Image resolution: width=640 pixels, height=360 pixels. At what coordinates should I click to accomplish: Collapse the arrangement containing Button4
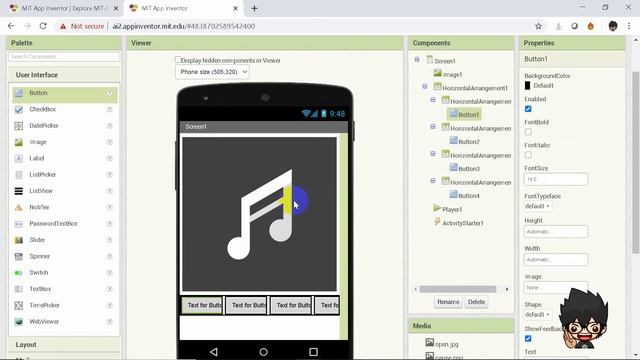(x=433, y=181)
